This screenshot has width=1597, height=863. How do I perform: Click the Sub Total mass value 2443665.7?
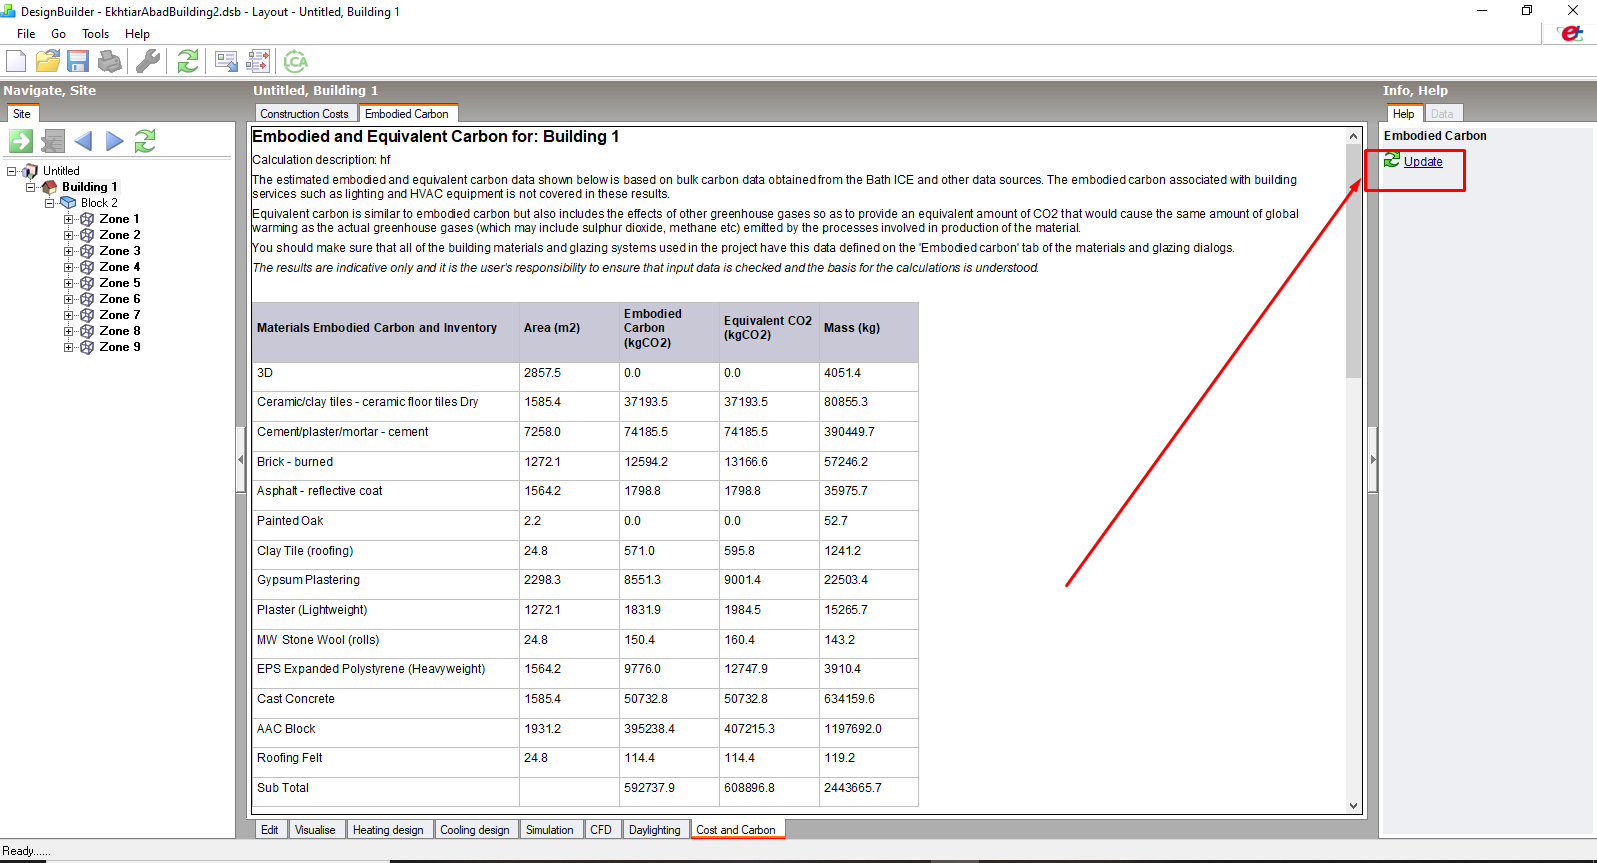[852, 788]
